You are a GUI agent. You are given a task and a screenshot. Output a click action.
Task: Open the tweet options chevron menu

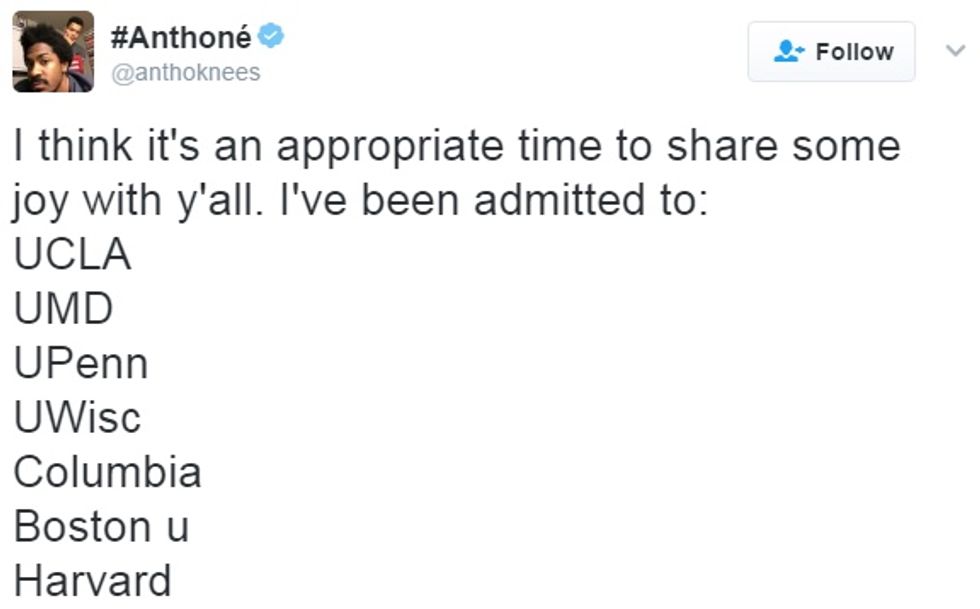click(954, 50)
